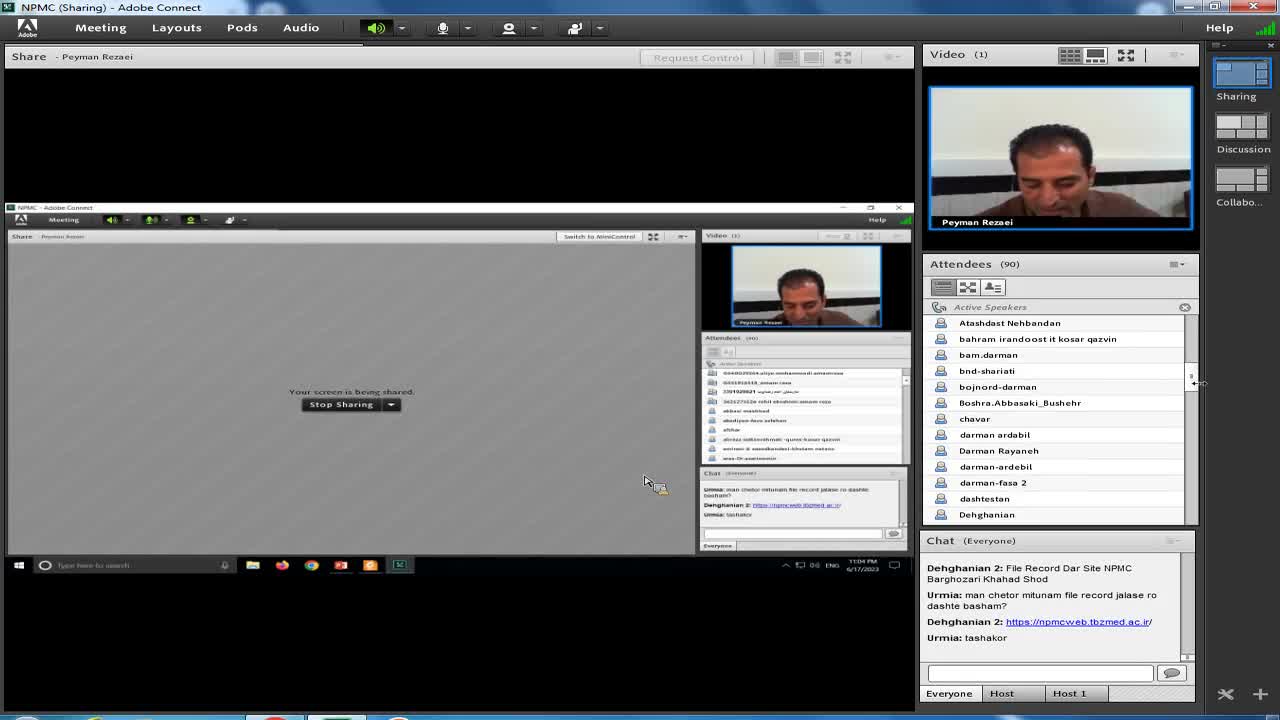The image size is (1280, 720).
Task: Open the Meeting menu
Action: (100, 28)
